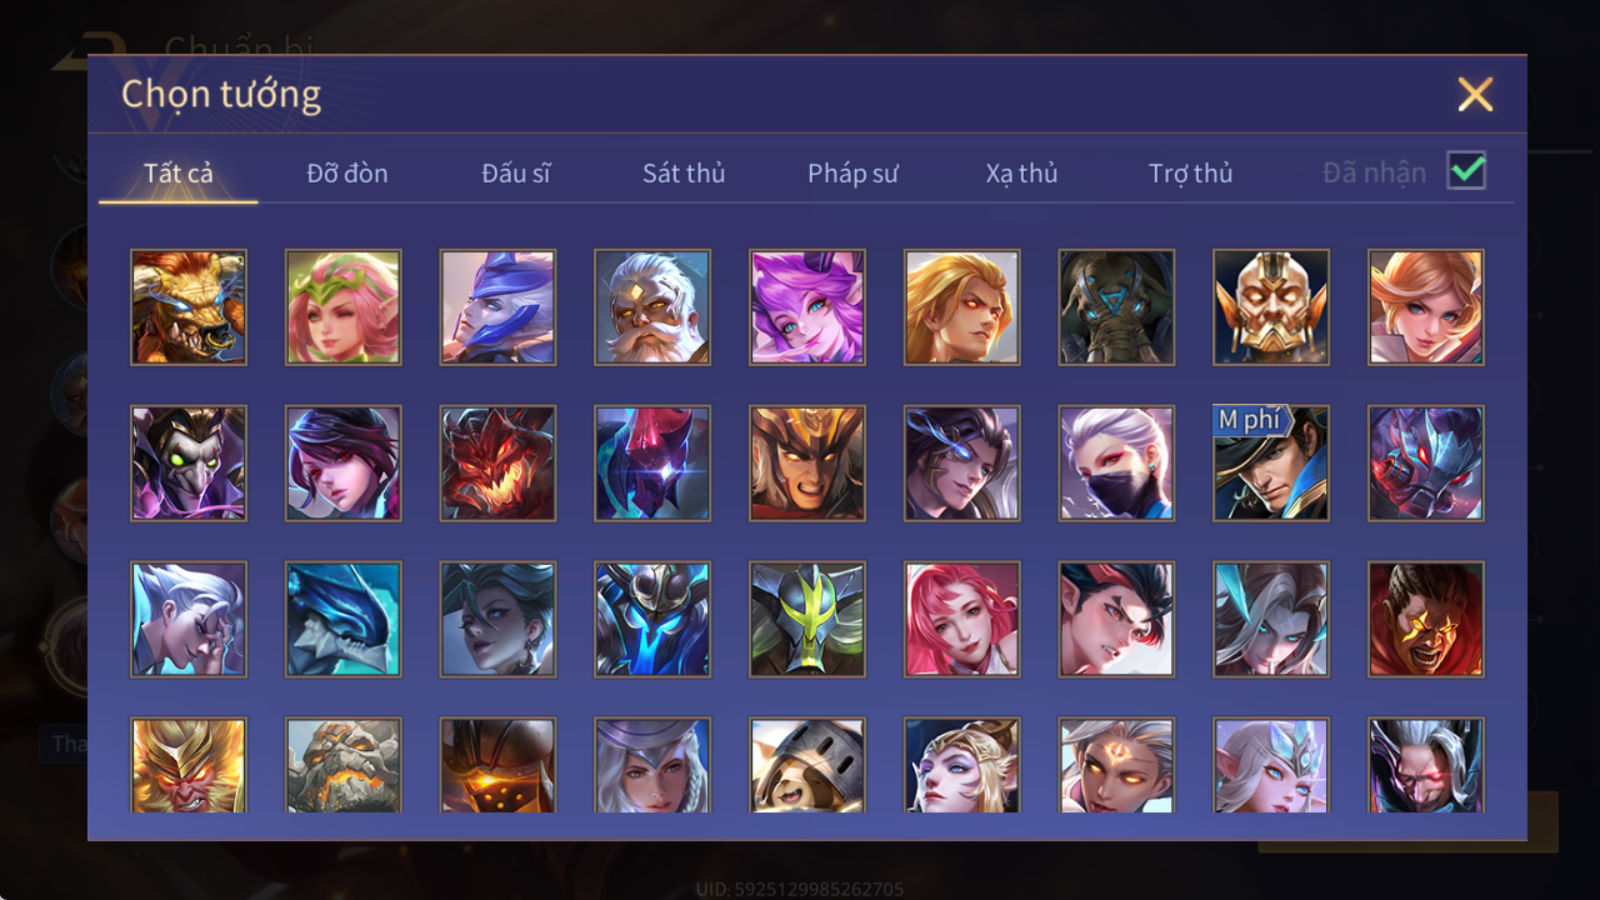The height and width of the screenshot is (900, 1600).
Task: Choose the white-bearded old man hero
Action: click(x=652, y=307)
